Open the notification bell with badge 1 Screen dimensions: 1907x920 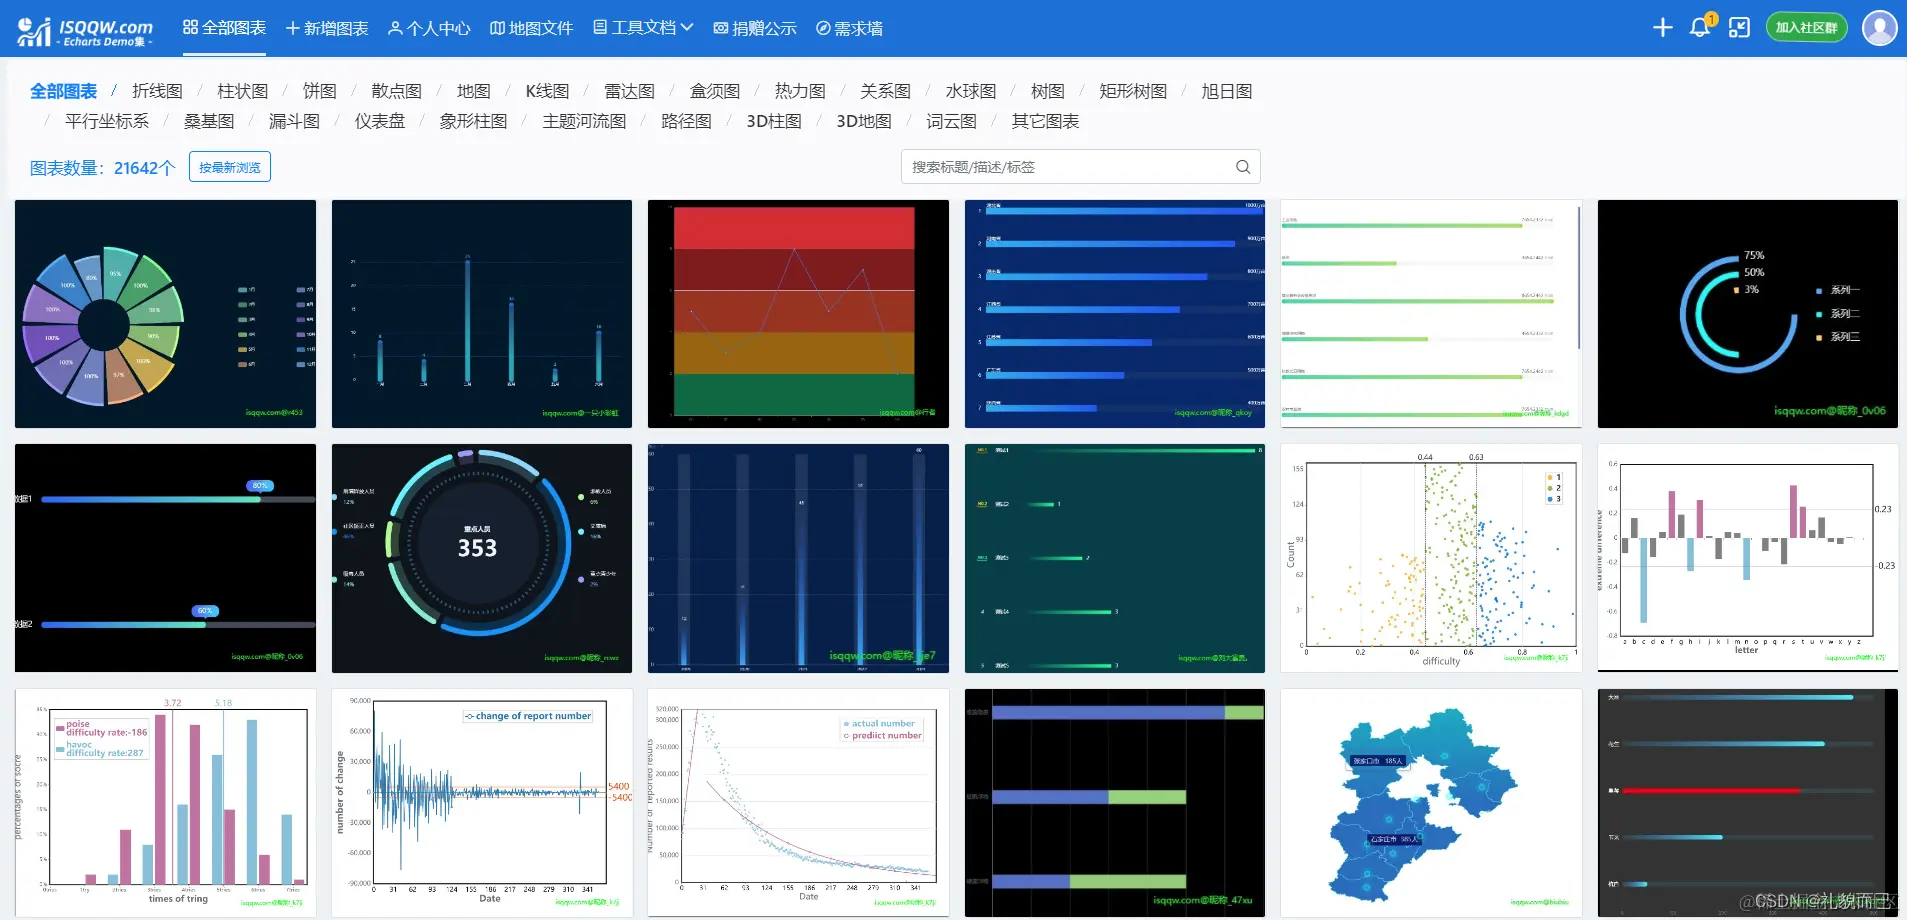(x=1700, y=27)
